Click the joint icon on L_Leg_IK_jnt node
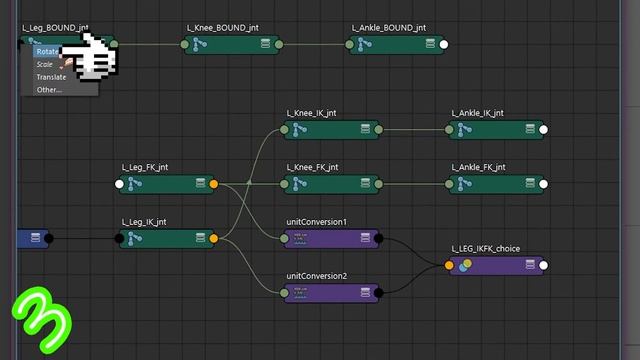 (x=135, y=238)
